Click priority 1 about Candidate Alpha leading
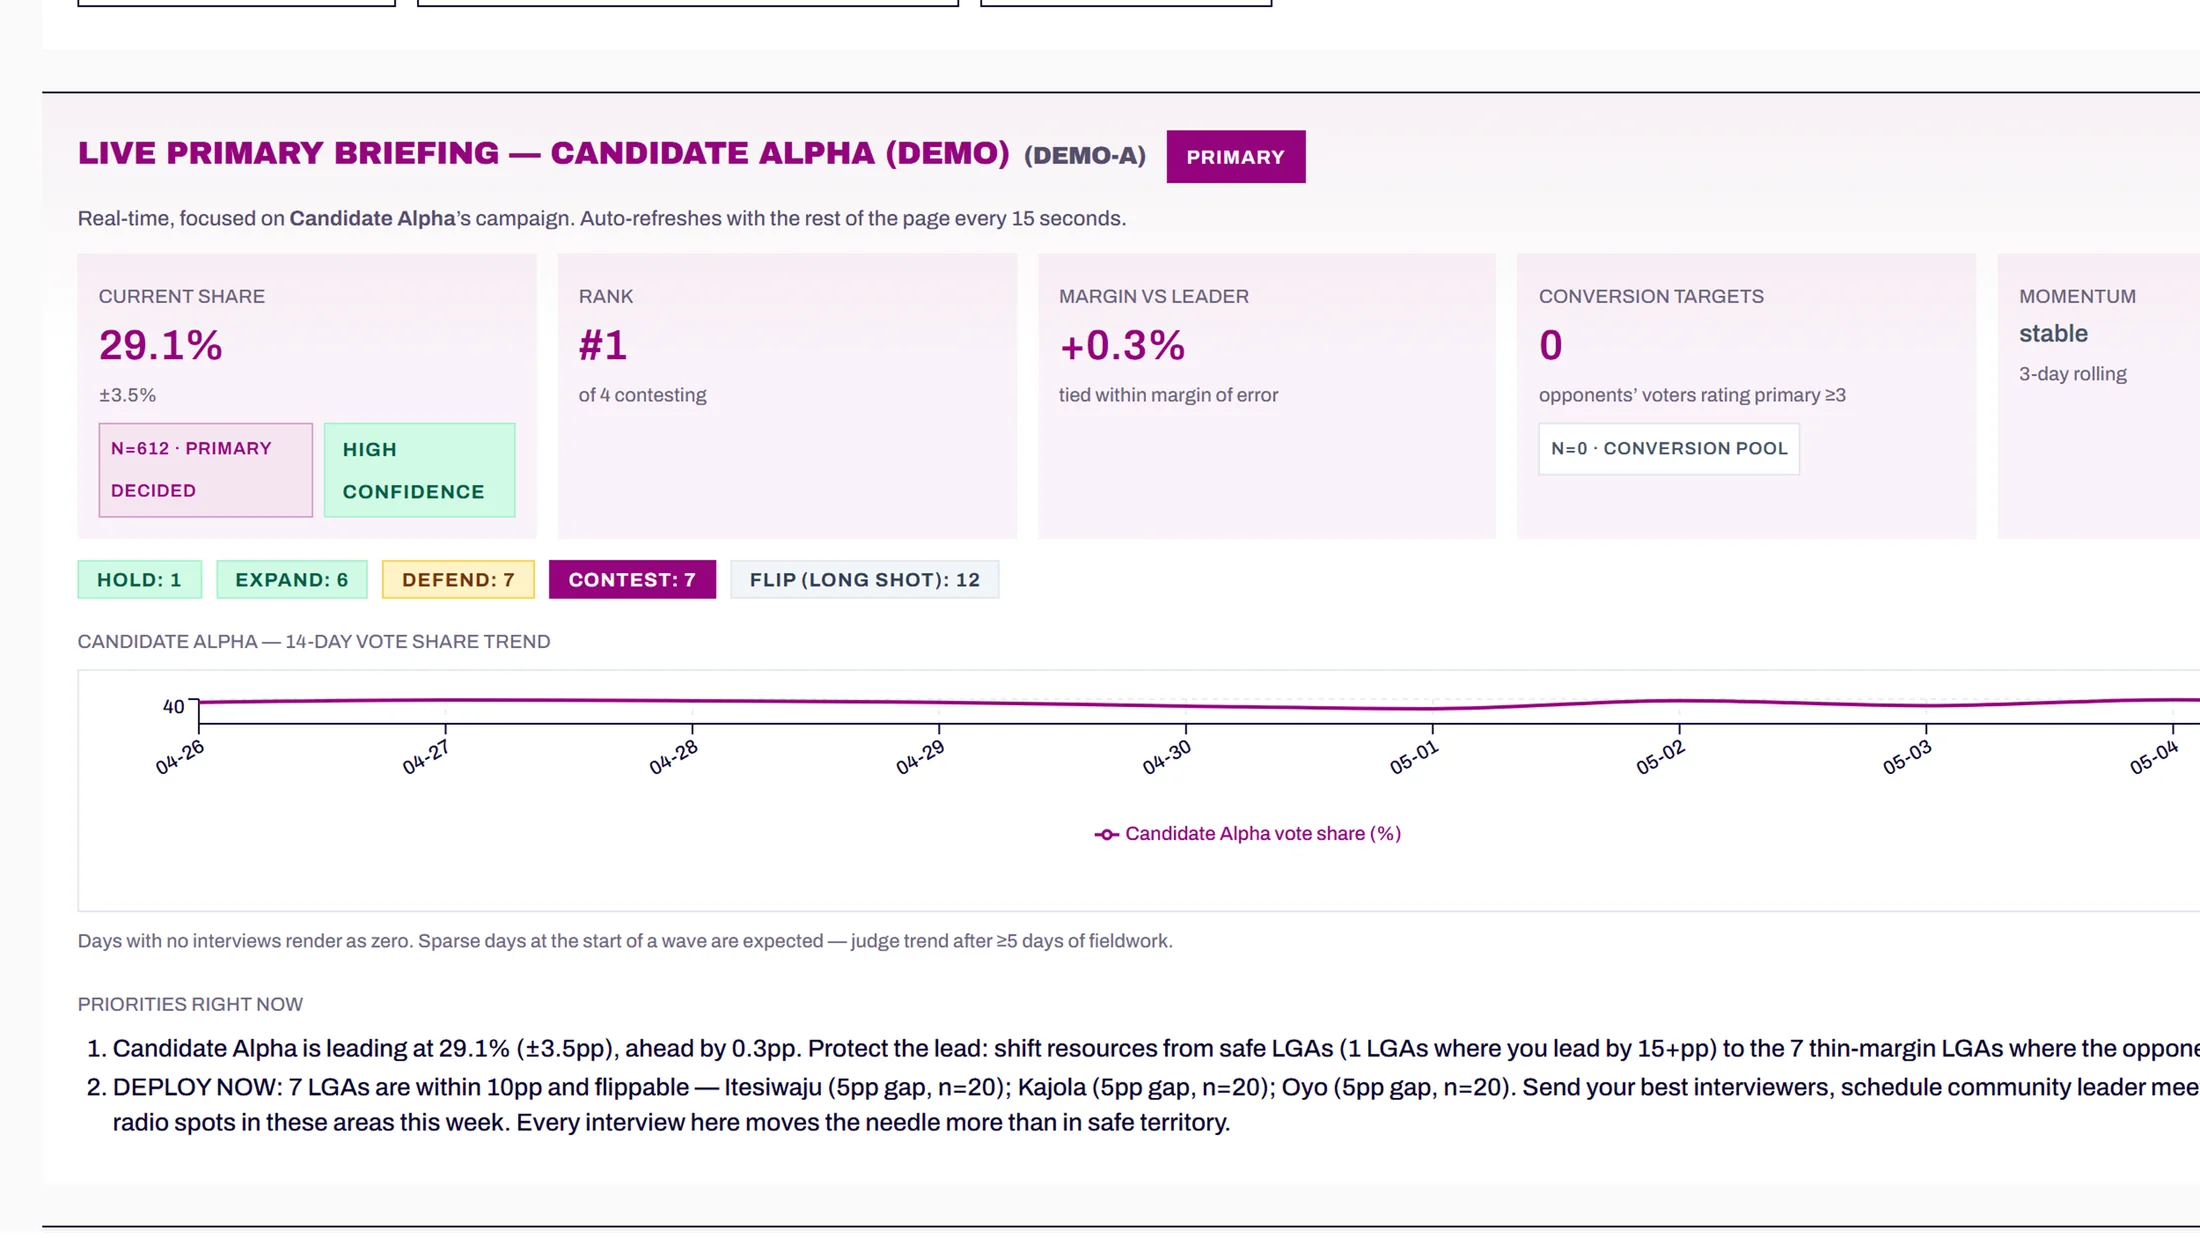Screen dimensions: 2200x1238 pyautogui.click(x=1155, y=1049)
